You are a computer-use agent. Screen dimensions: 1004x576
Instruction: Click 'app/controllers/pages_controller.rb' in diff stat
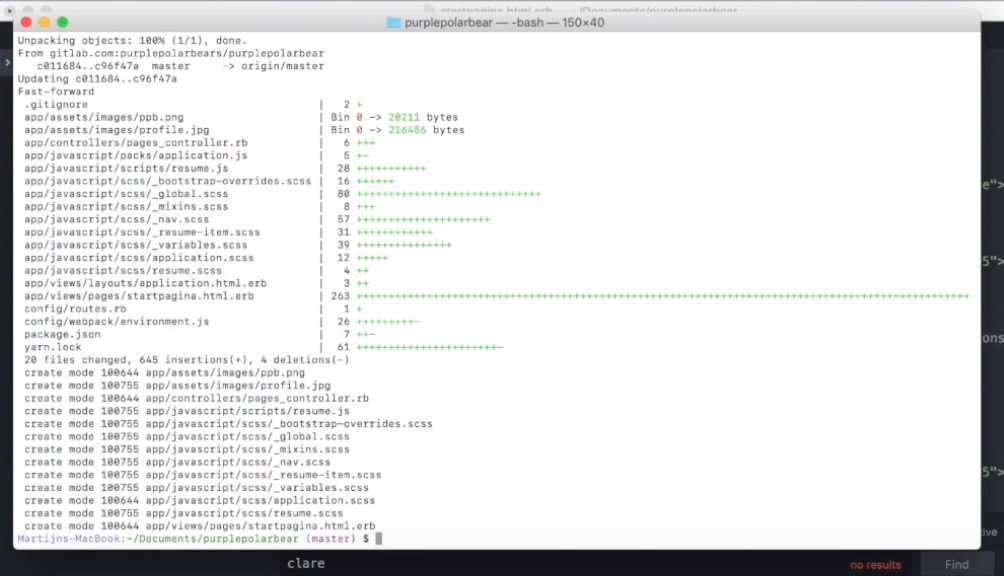point(136,143)
